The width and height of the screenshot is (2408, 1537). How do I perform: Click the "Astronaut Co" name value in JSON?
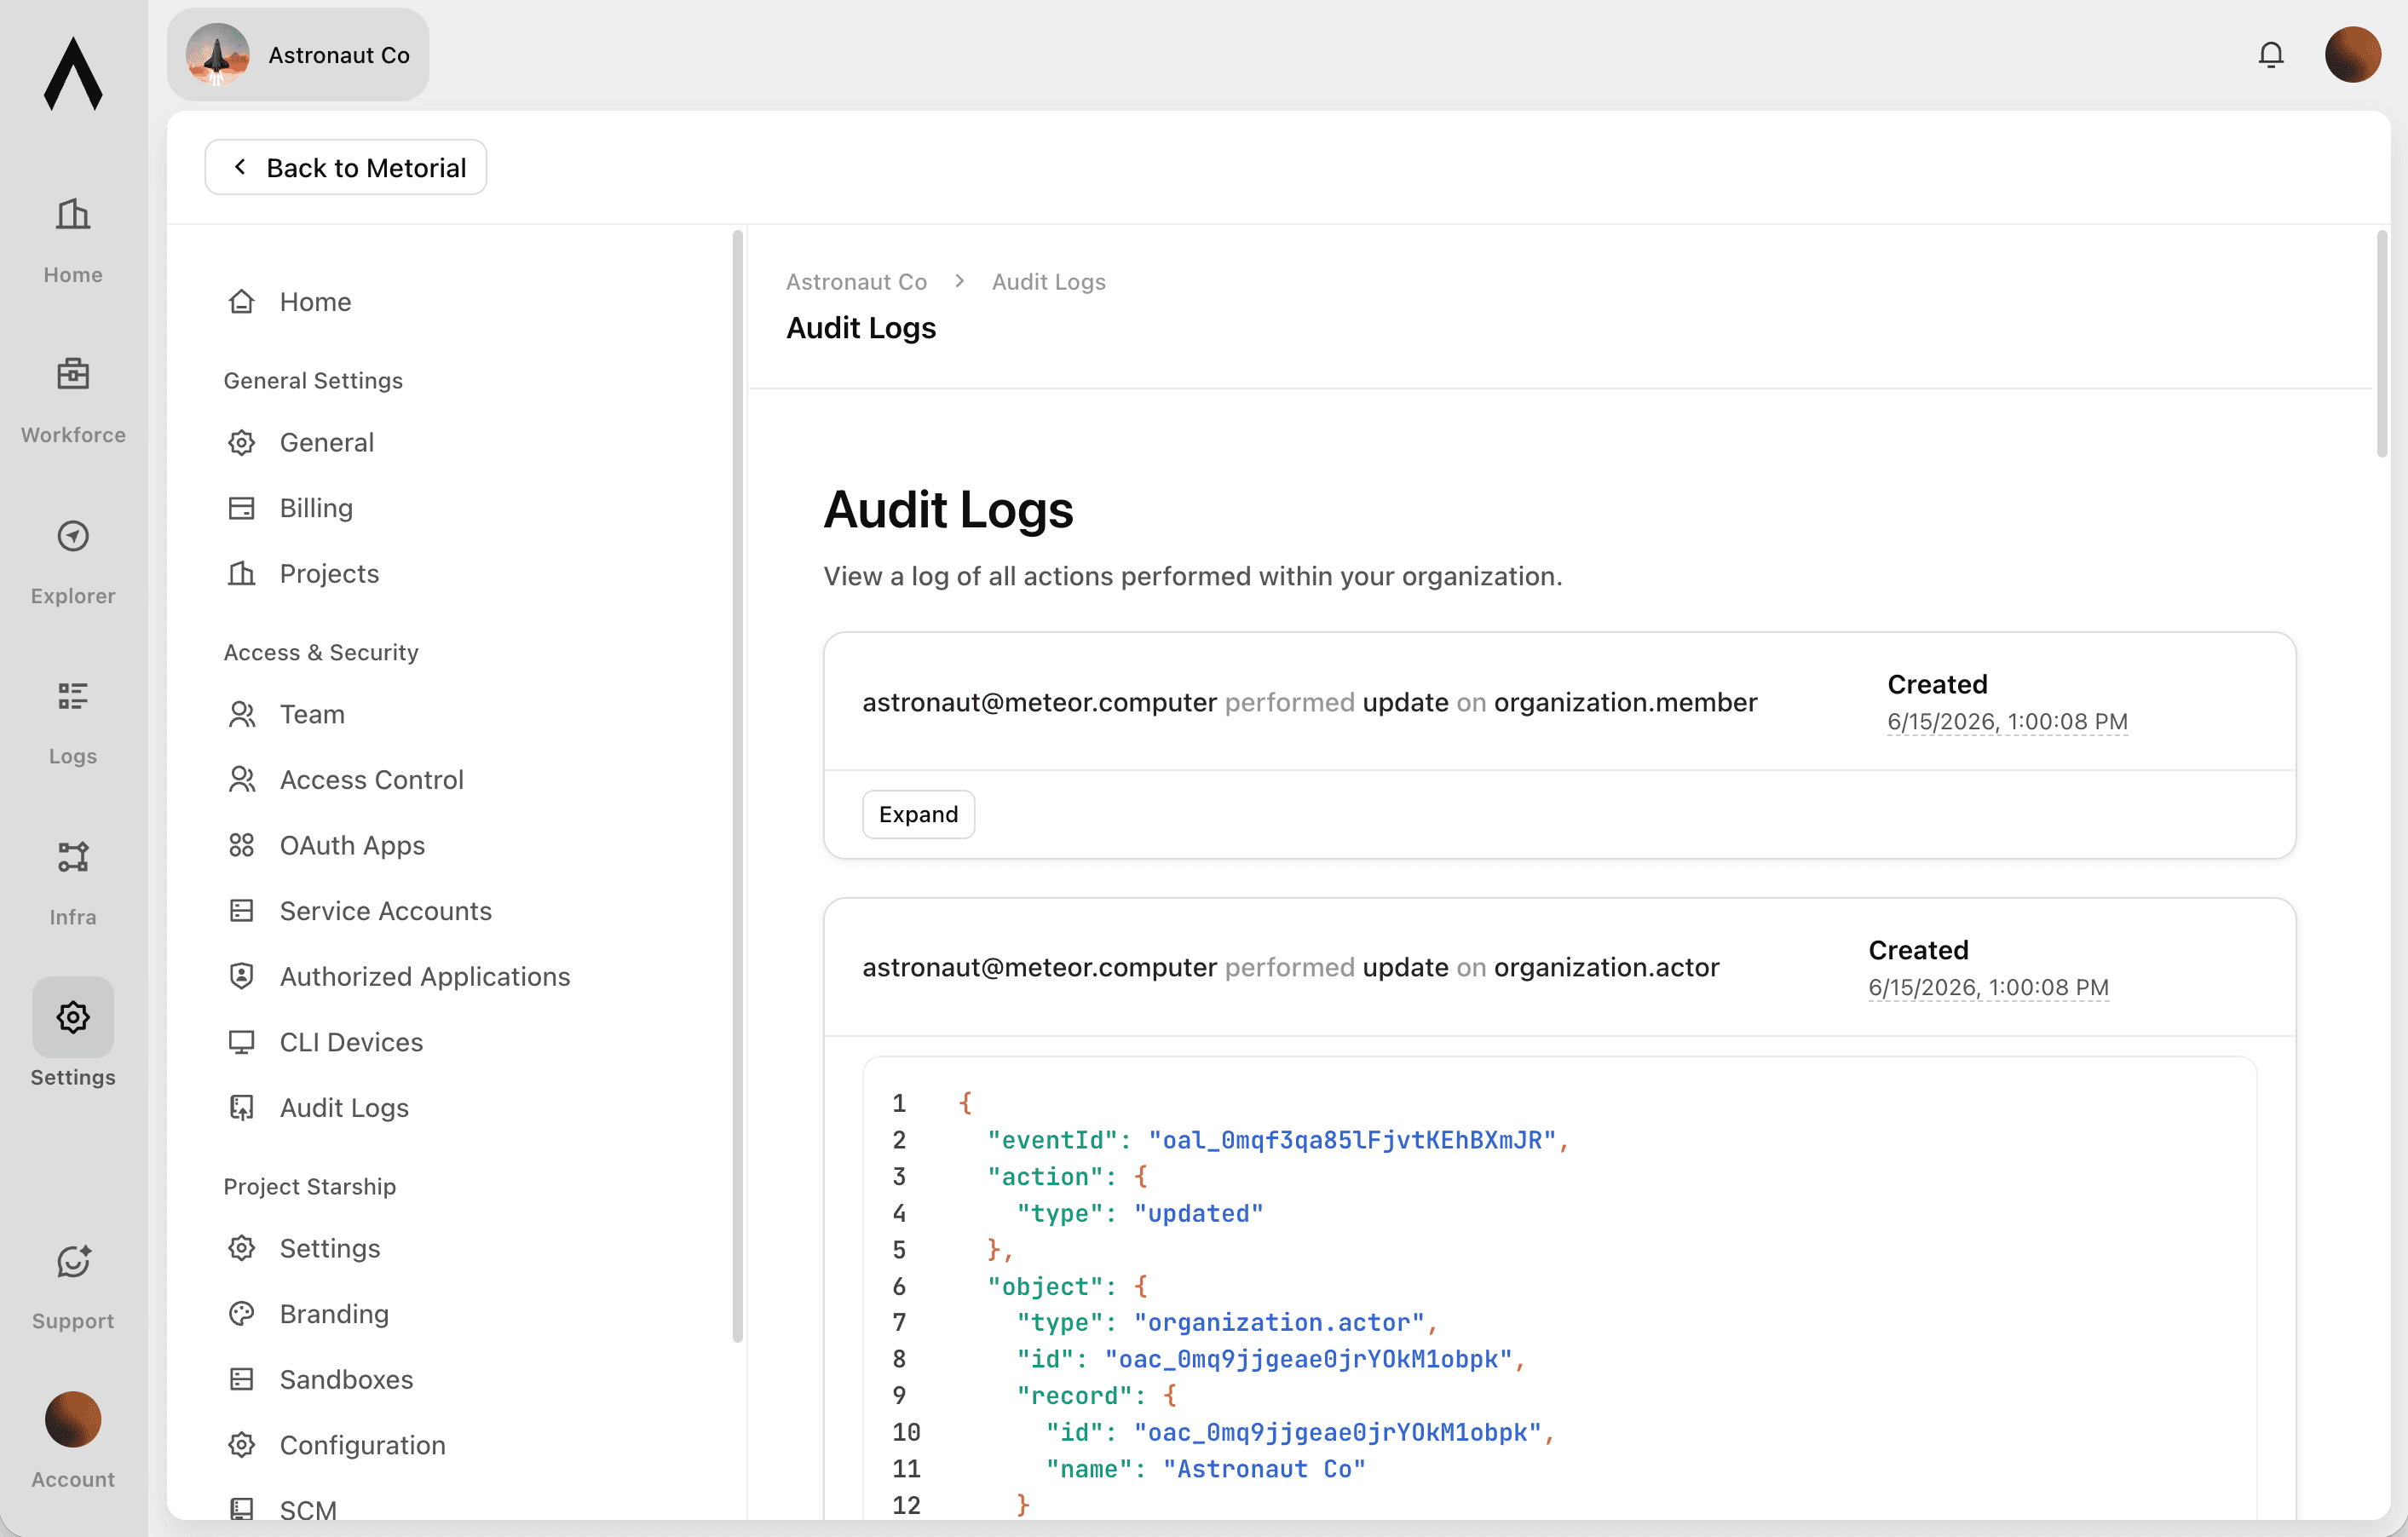(1264, 1469)
